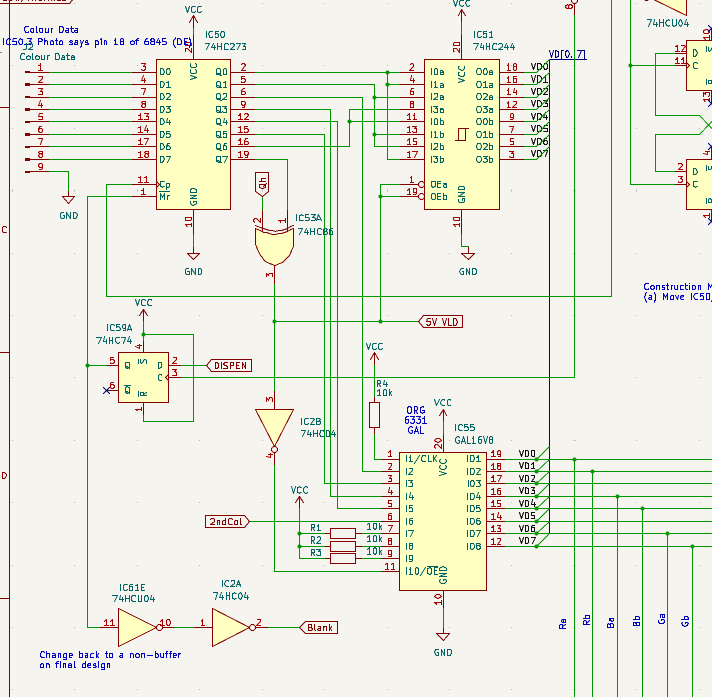This screenshot has width=712, height=697.
Task: Click the no-connect X on pin 6
Action: tap(107, 390)
